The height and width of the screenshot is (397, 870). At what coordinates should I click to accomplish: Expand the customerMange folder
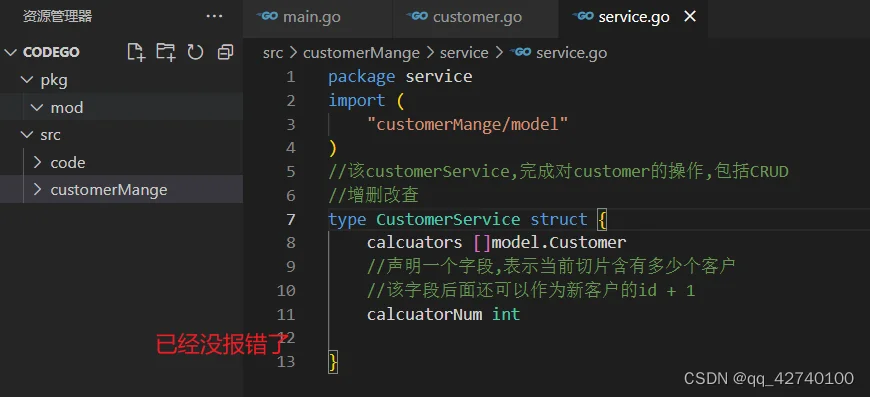tap(37, 190)
